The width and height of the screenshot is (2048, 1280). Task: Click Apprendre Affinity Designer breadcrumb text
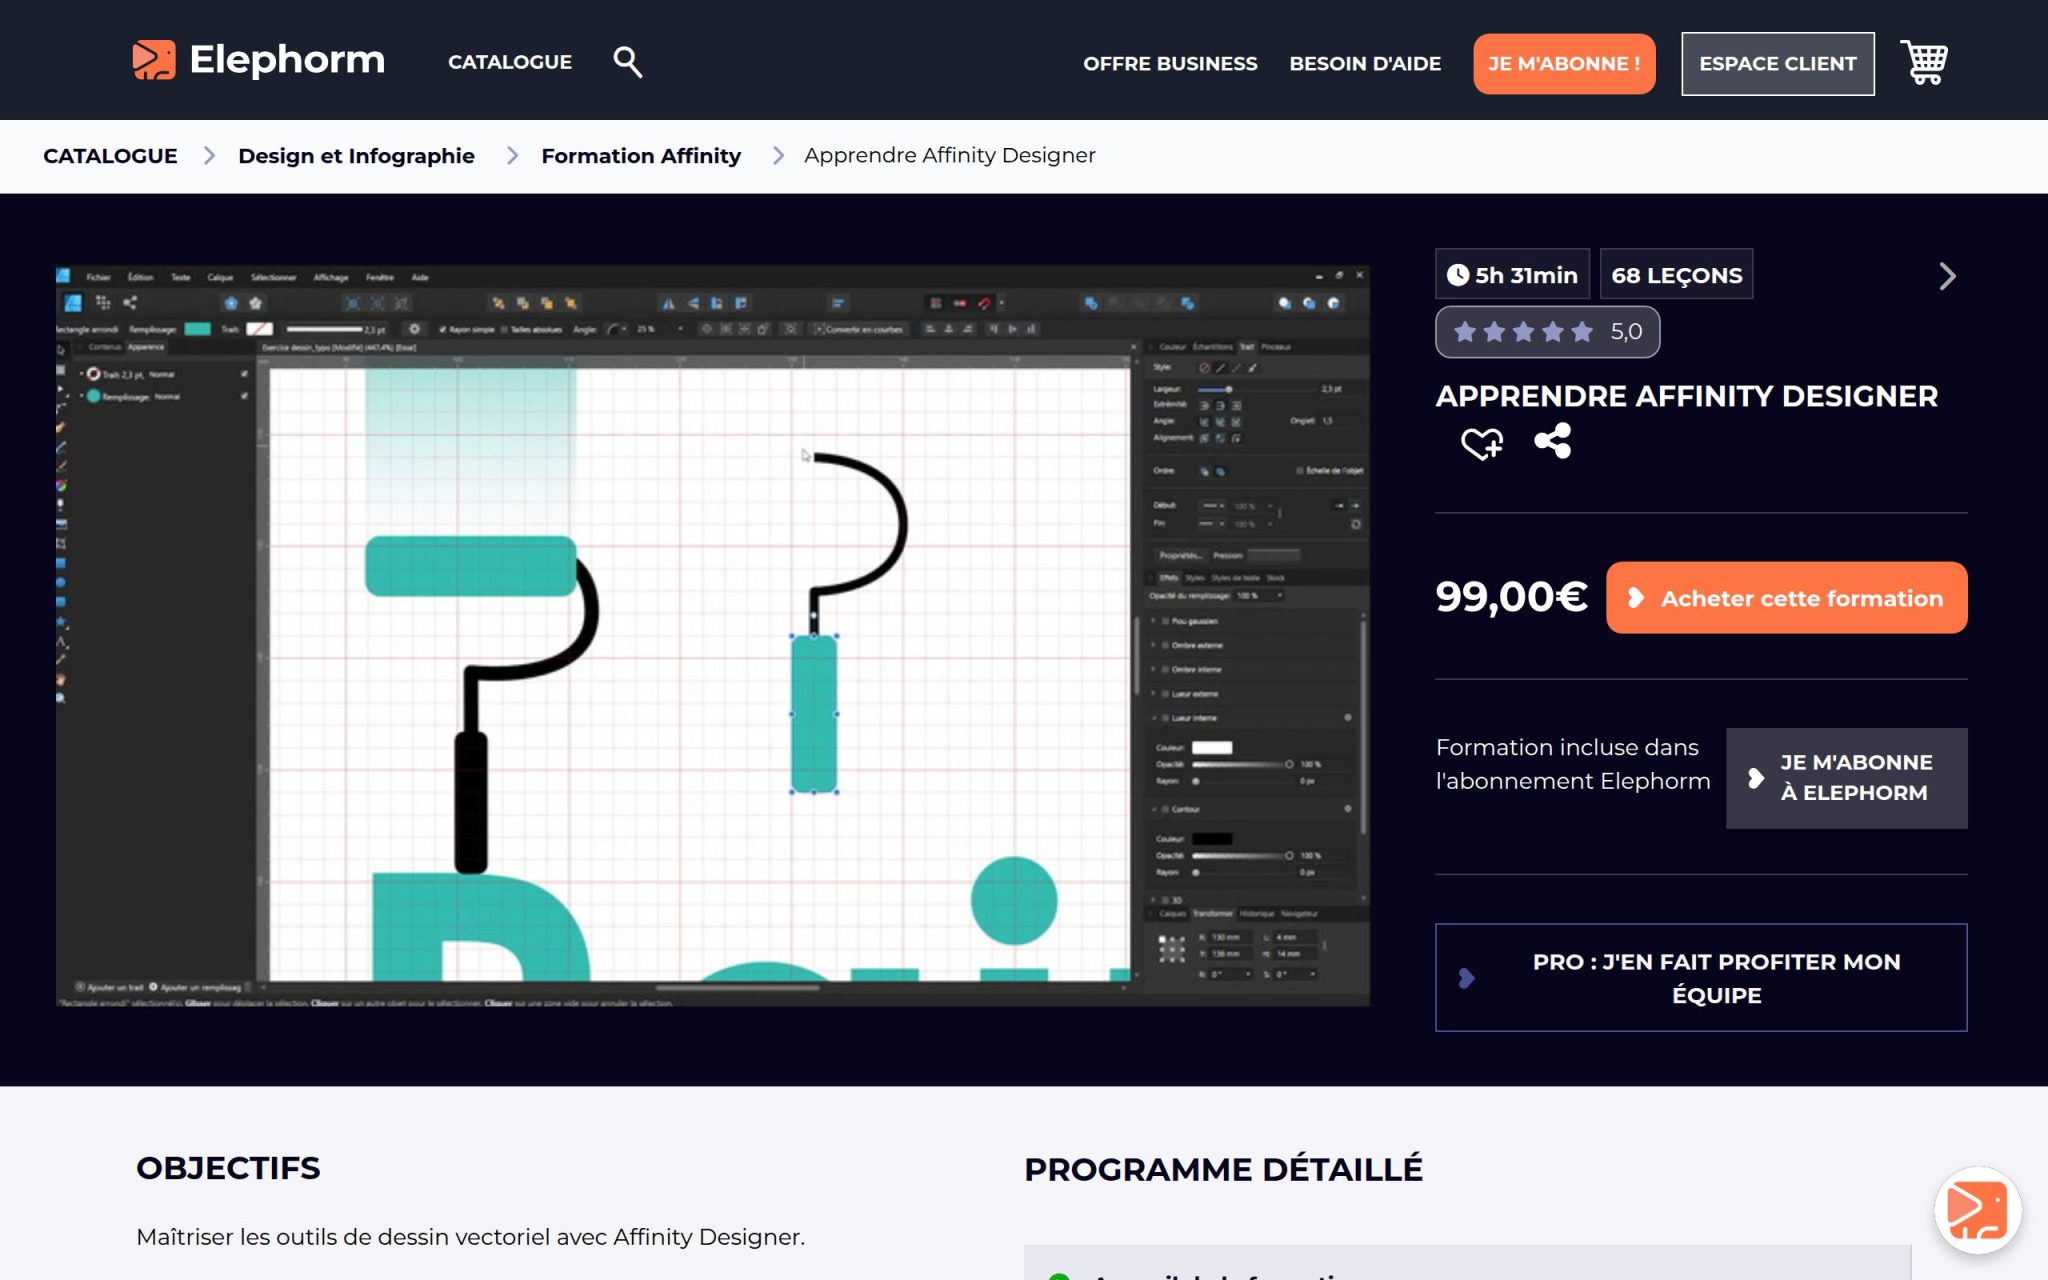pos(950,156)
